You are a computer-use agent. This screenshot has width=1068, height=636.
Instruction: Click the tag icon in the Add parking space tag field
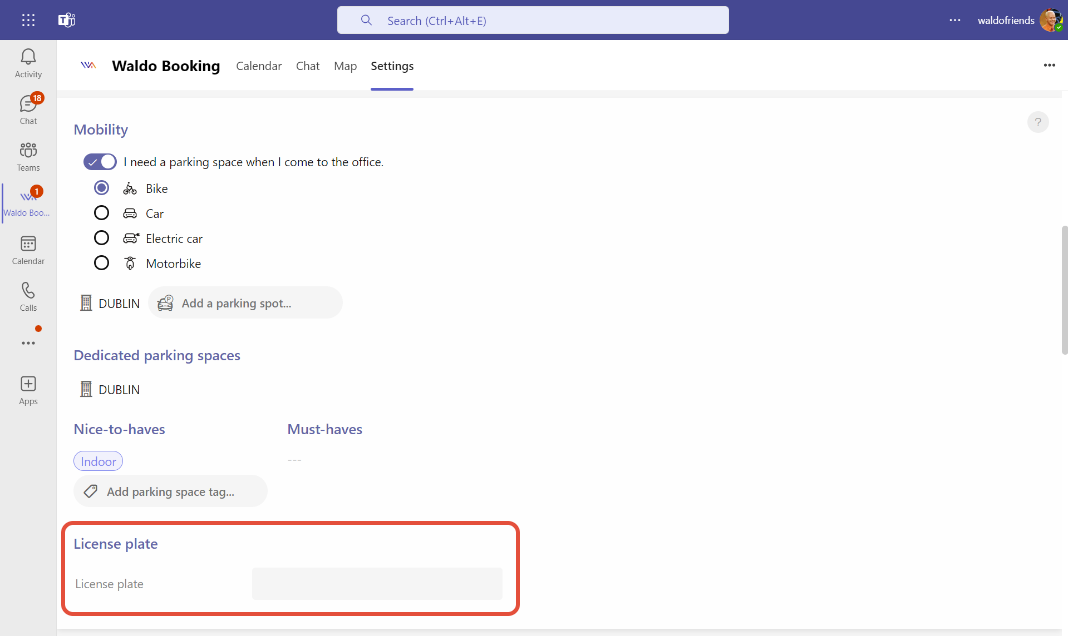click(x=91, y=491)
